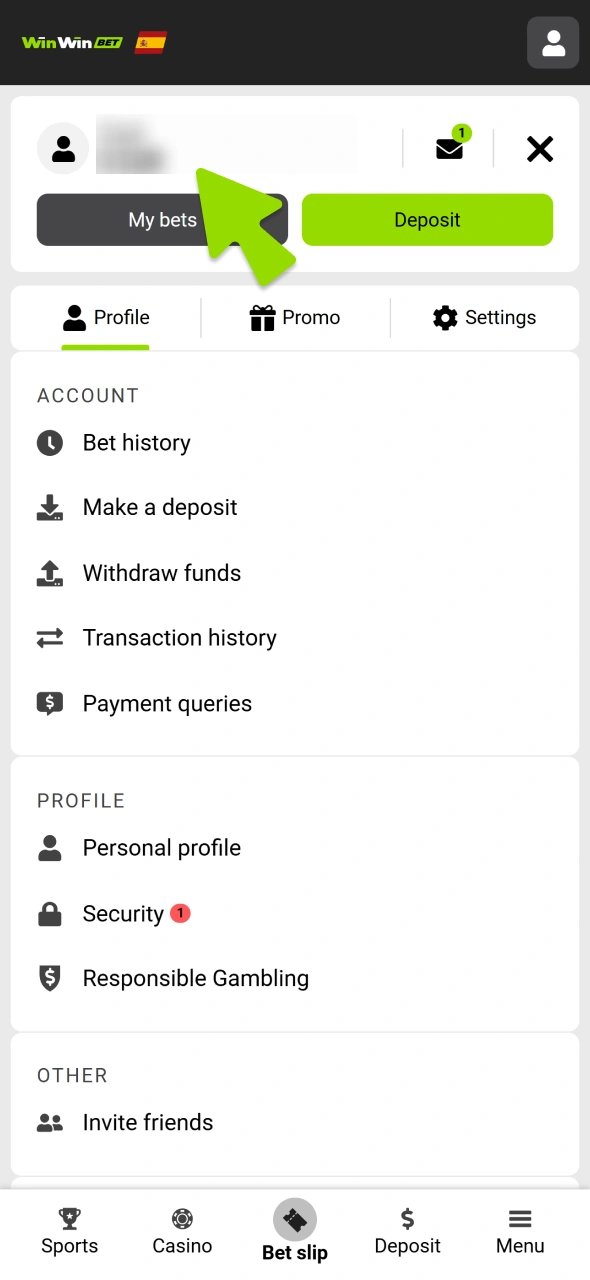Open the Invite friends link
Screen dimensions: 590x1280
click(x=147, y=1122)
